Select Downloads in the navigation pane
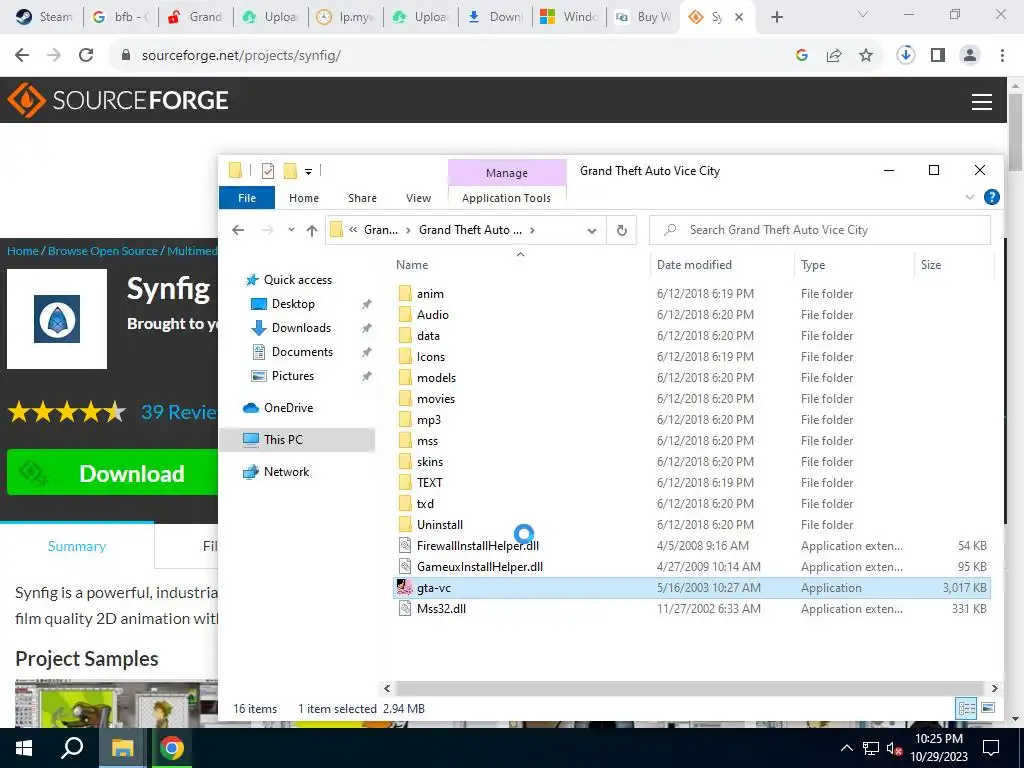This screenshot has width=1024, height=768. point(301,328)
